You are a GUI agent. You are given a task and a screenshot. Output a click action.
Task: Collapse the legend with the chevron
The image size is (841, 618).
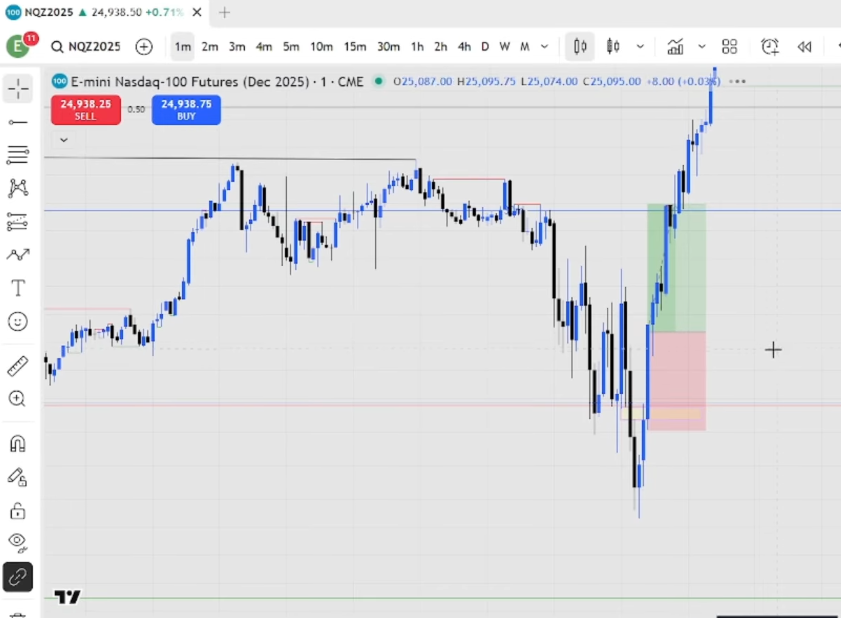click(x=64, y=140)
